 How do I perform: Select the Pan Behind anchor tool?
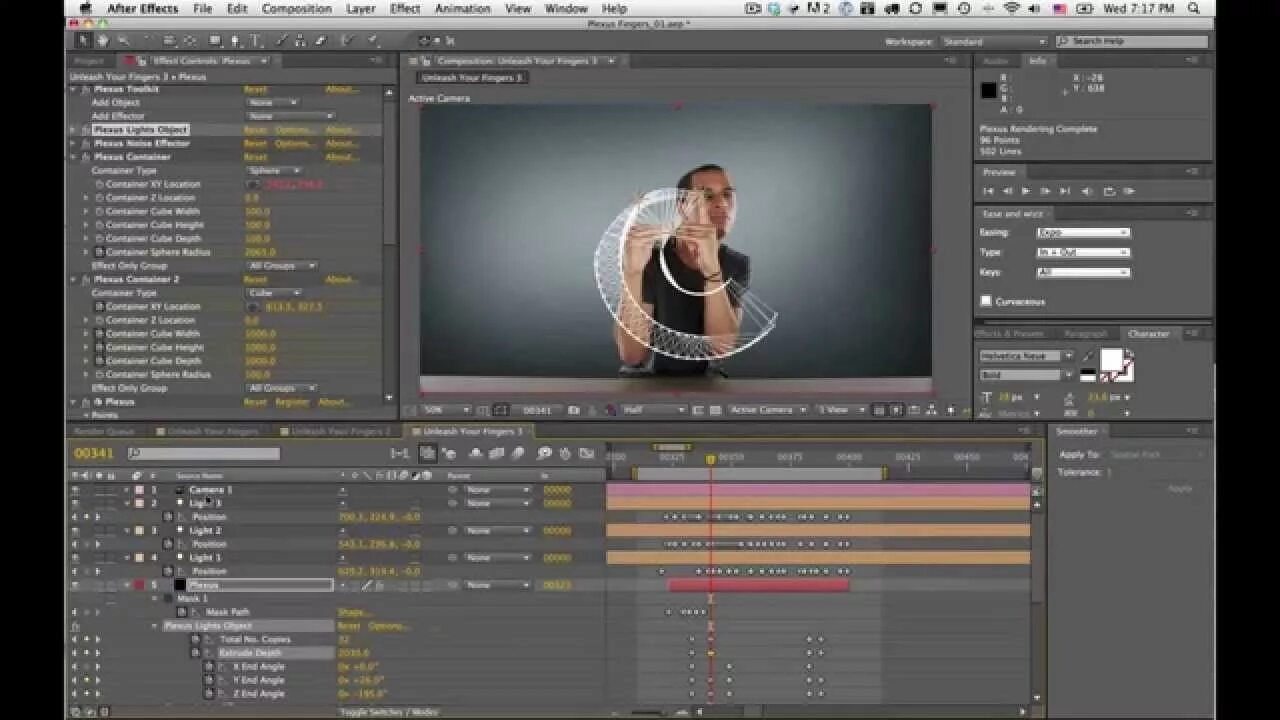tap(190, 41)
